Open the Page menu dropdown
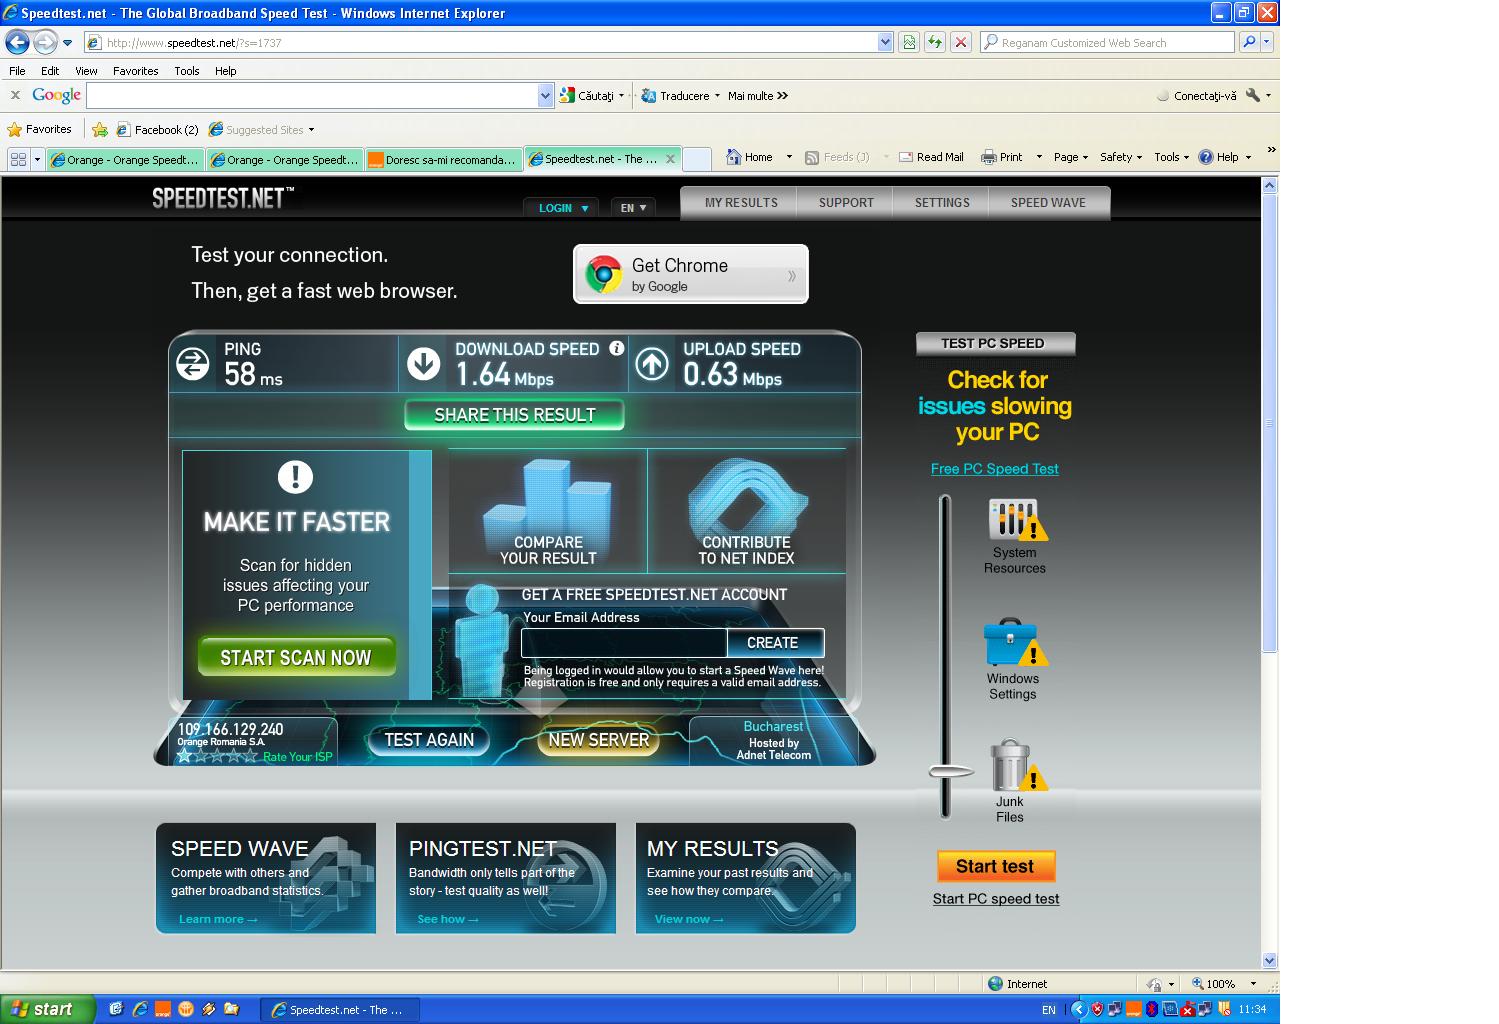 [x=1071, y=157]
